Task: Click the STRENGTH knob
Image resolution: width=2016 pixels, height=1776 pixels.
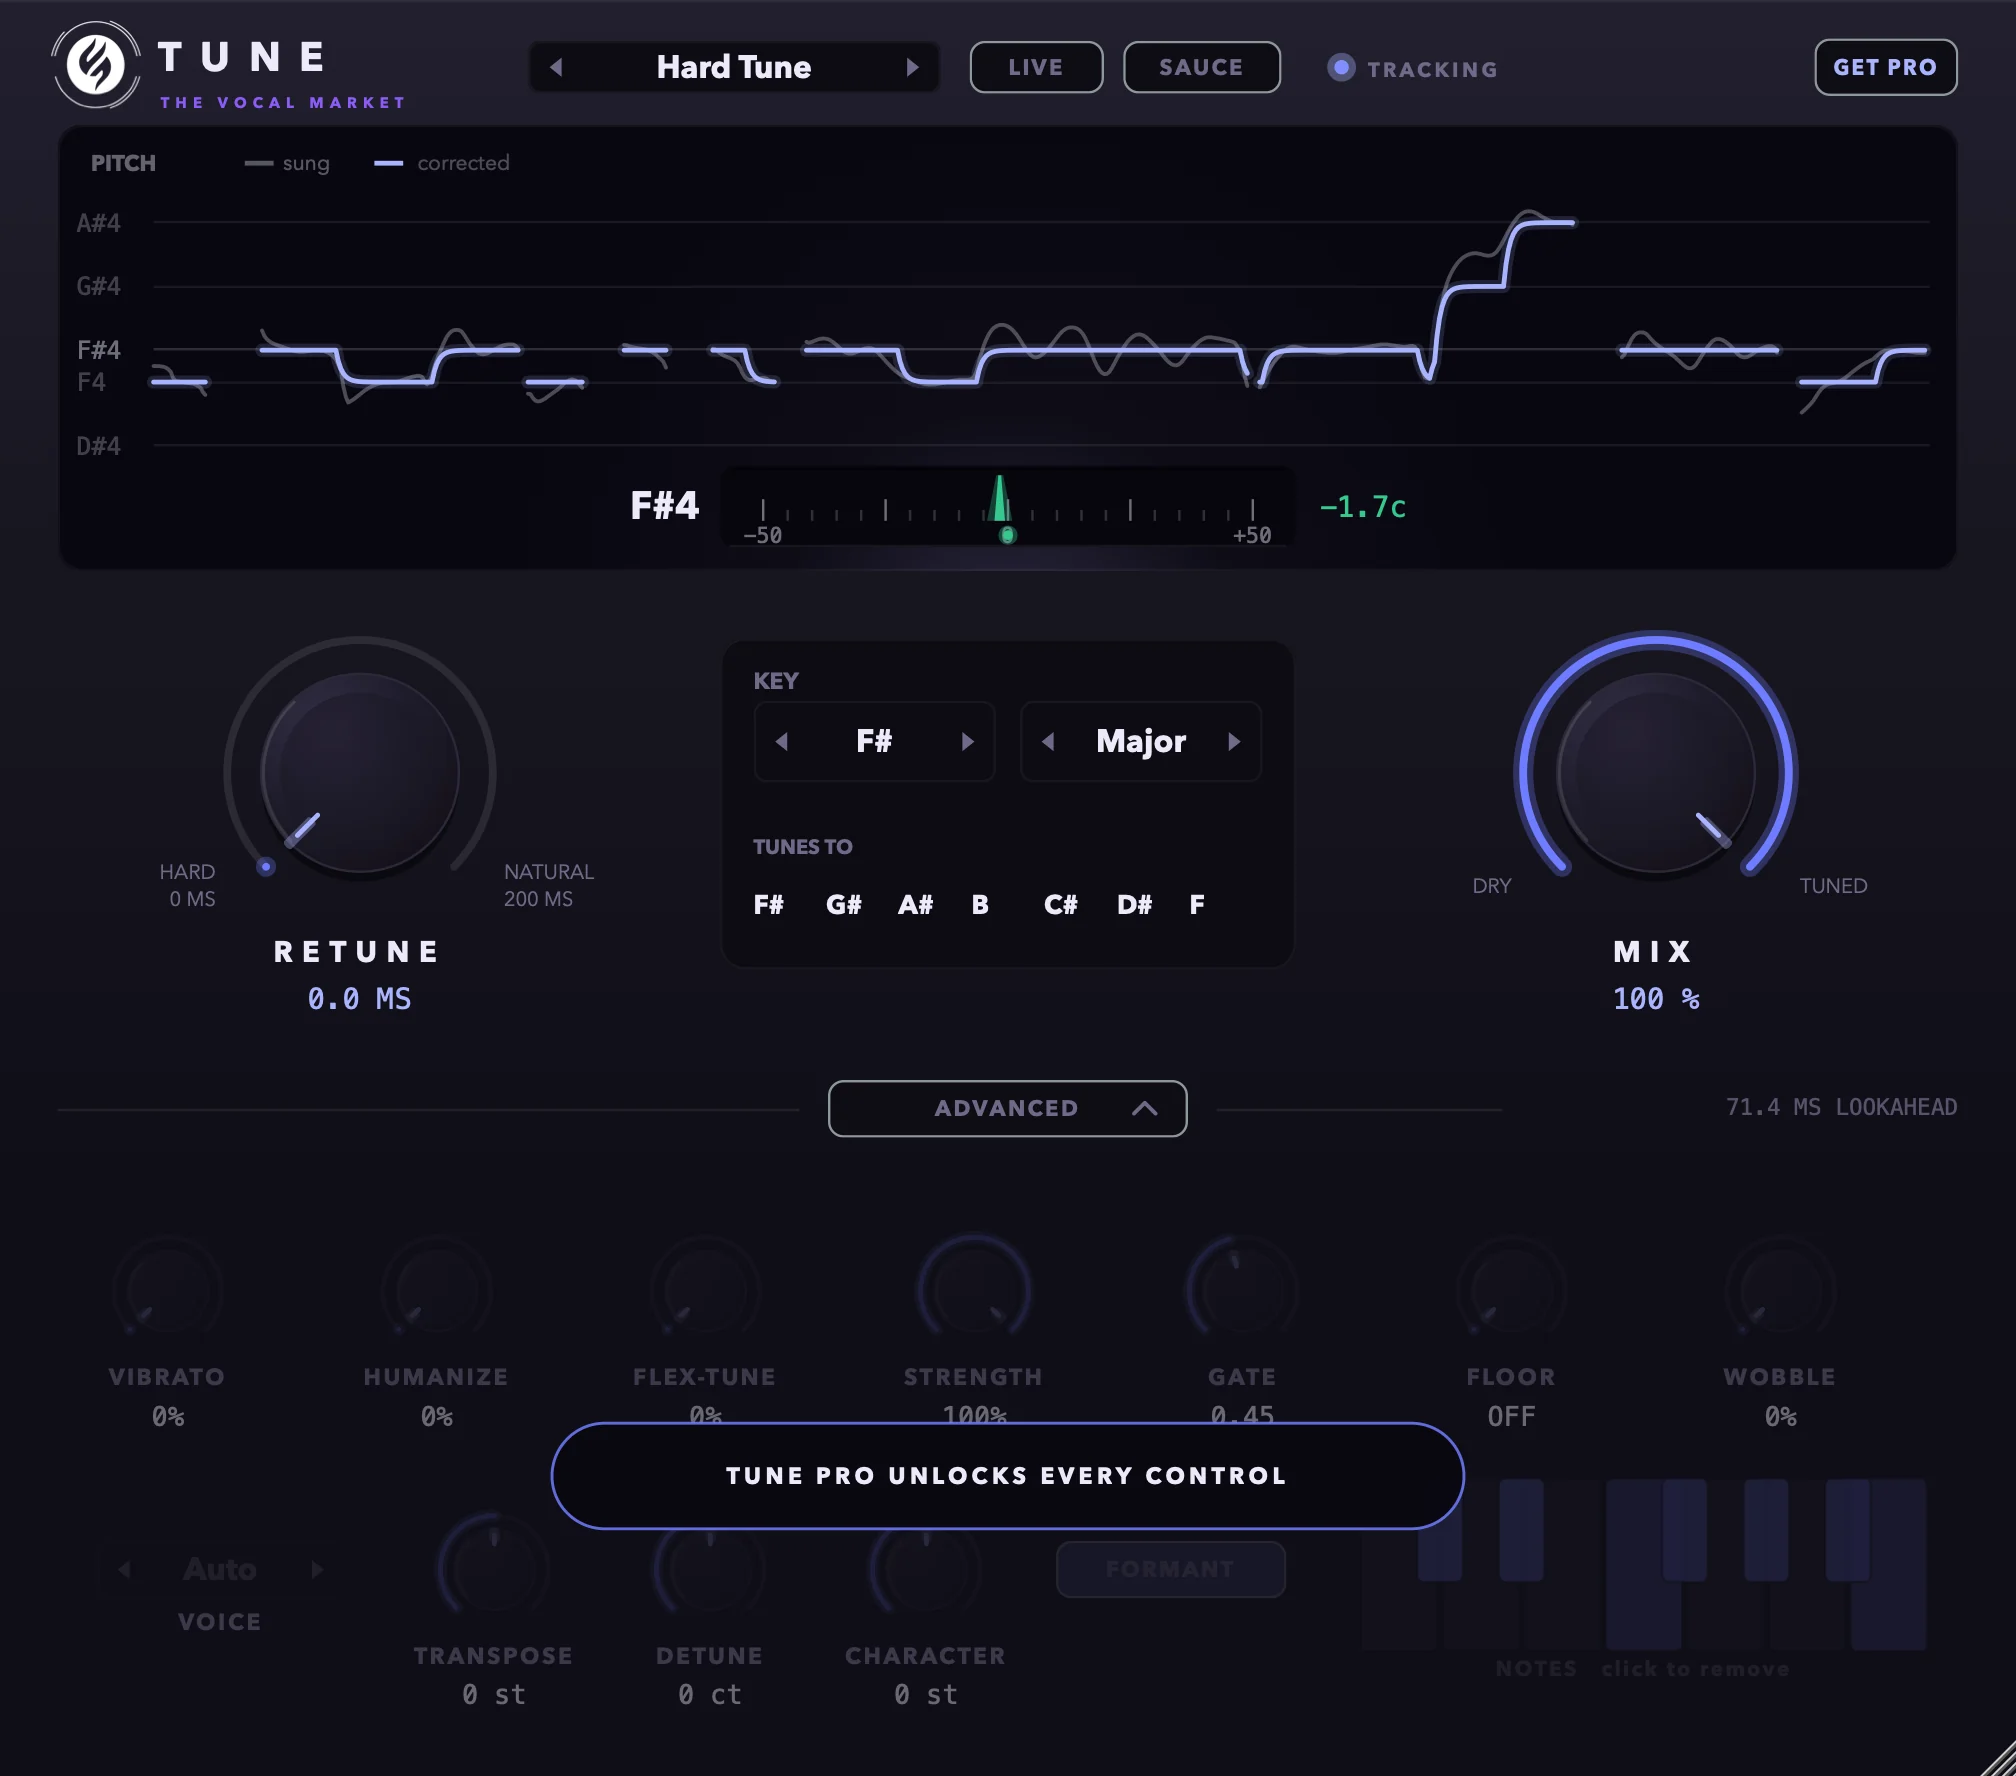Action: click(974, 1291)
